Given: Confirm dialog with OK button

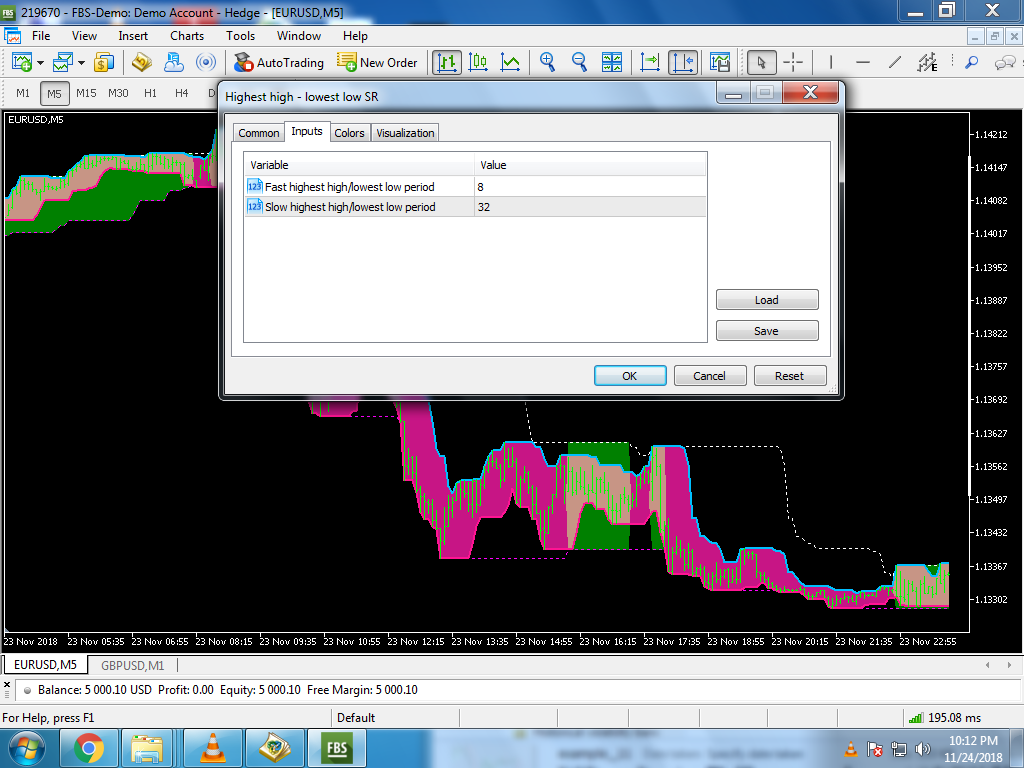Looking at the screenshot, I should [x=630, y=376].
